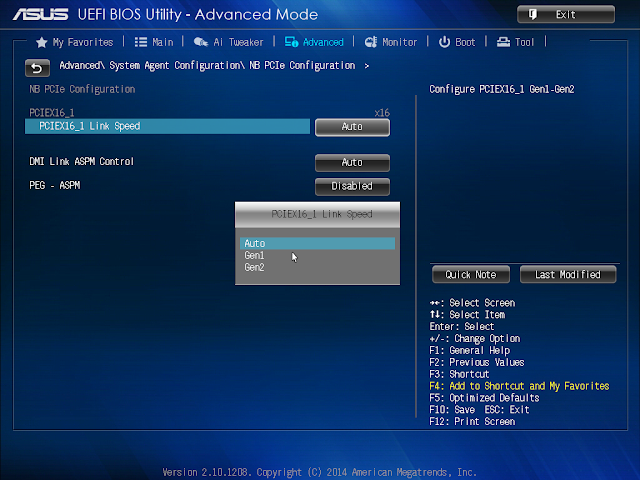The width and height of the screenshot is (640, 480).
Task: Click the x16 value text
Action: pos(382,113)
